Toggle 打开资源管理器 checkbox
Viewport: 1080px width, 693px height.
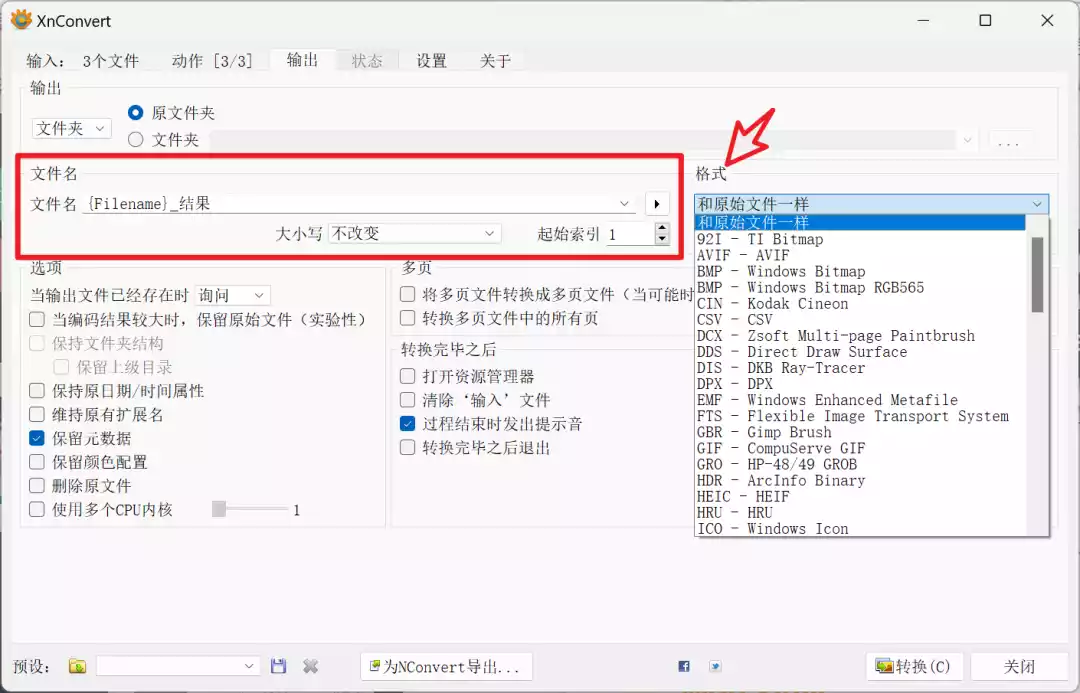408,376
